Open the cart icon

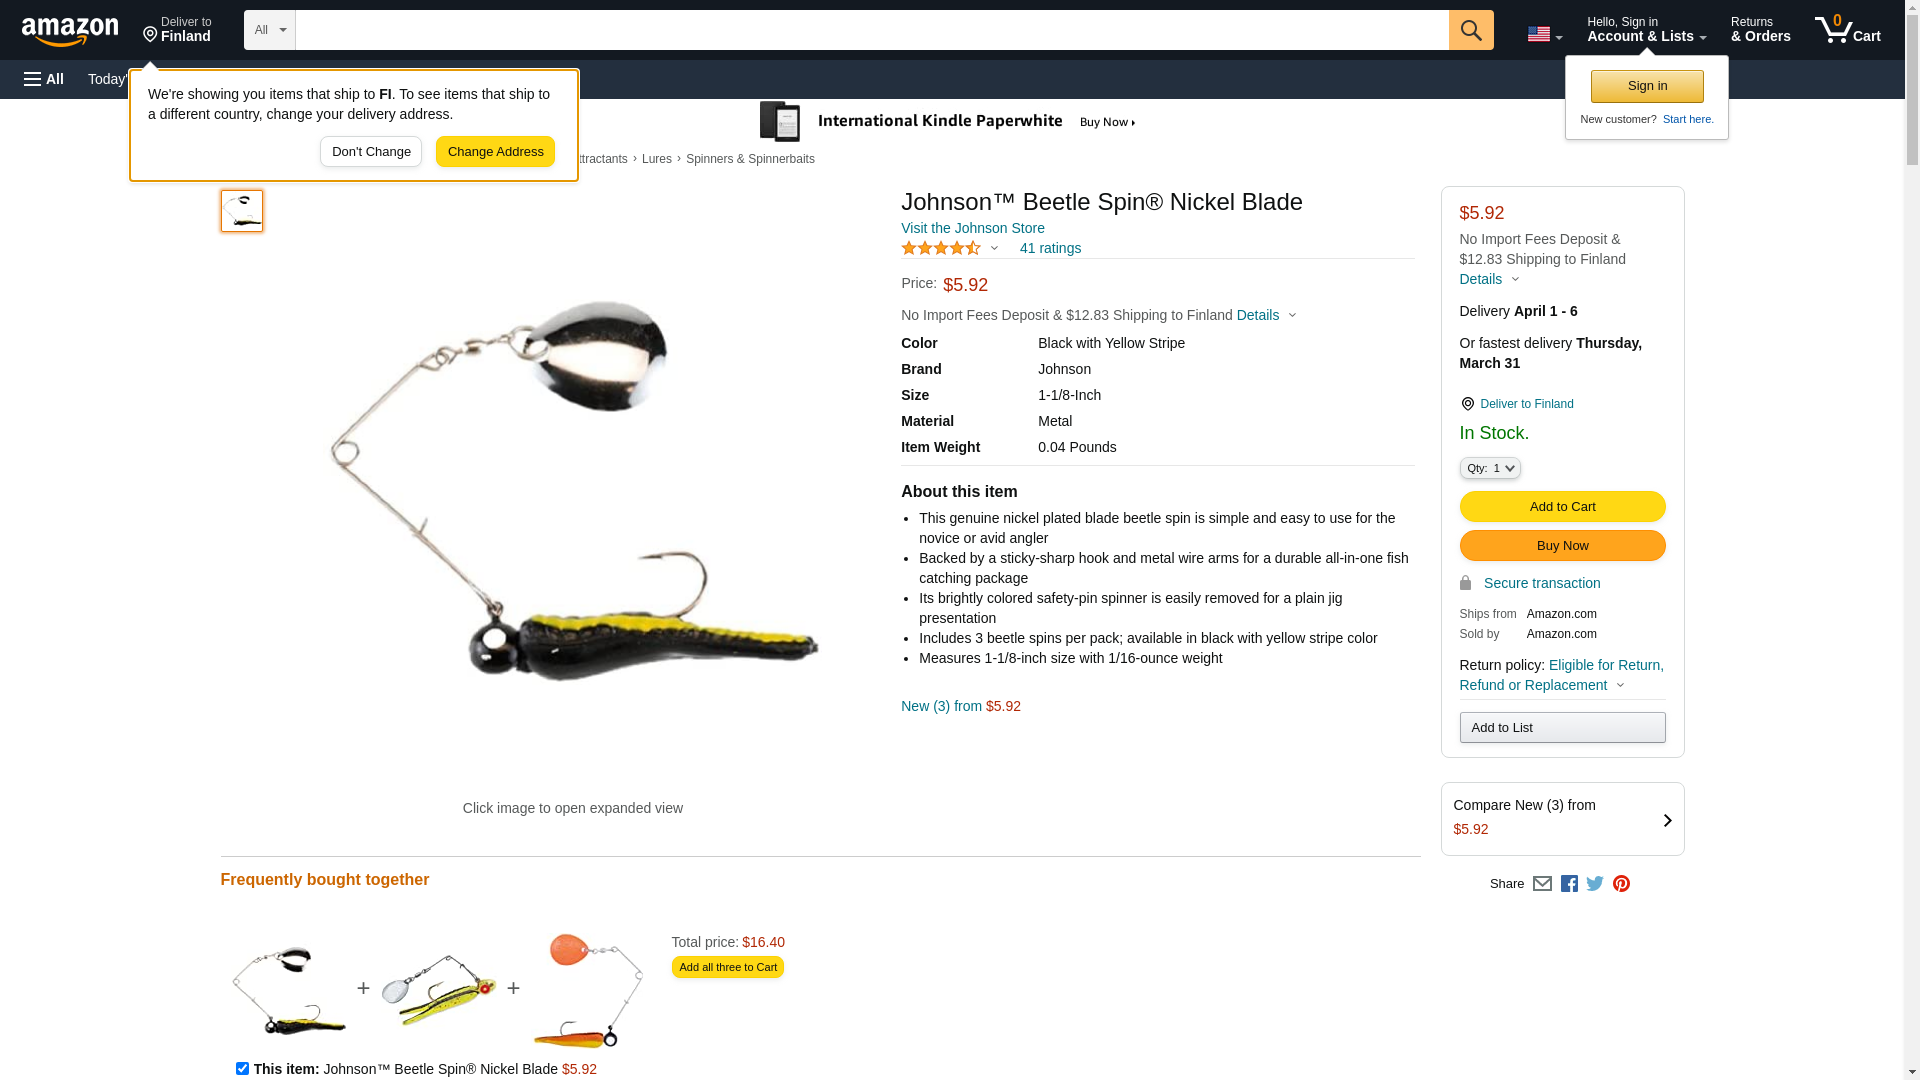tap(1848, 30)
